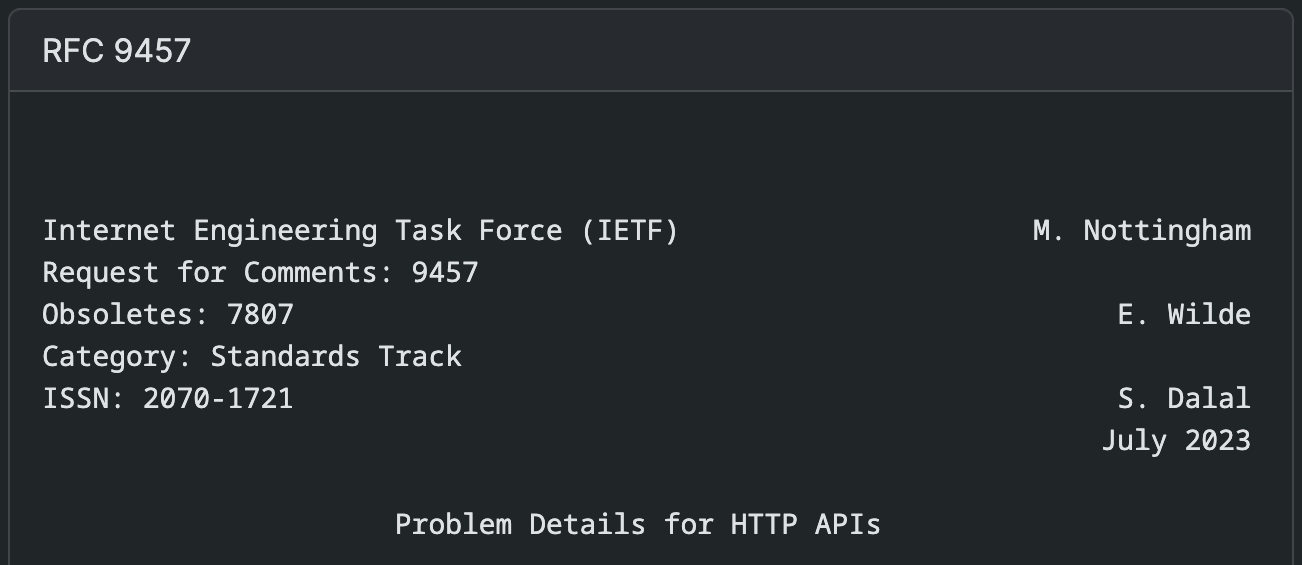Click the Problem Details for HTTP APIs title
The image size is (1302, 565).
[x=638, y=525]
